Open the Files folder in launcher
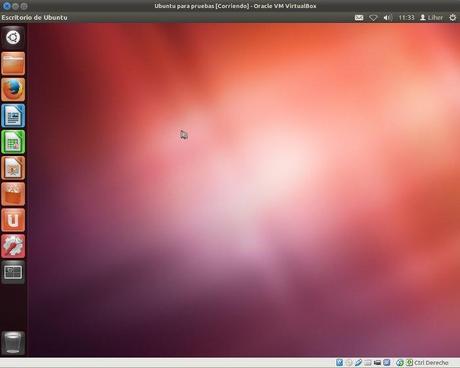The height and width of the screenshot is (368, 460). click(x=13, y=63)
